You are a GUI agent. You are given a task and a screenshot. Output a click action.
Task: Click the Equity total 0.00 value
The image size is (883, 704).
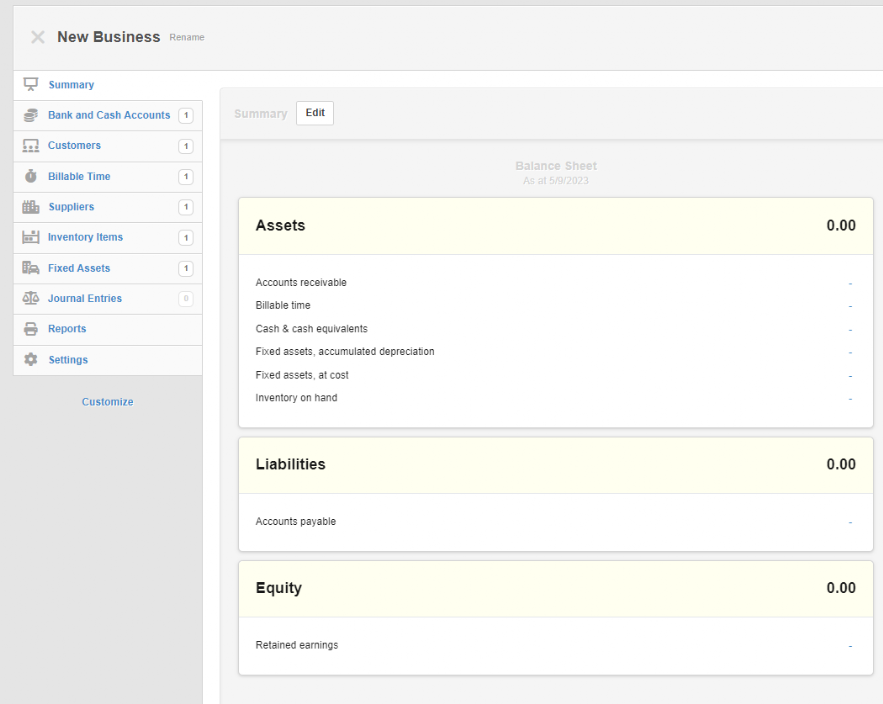click(841, 588)
